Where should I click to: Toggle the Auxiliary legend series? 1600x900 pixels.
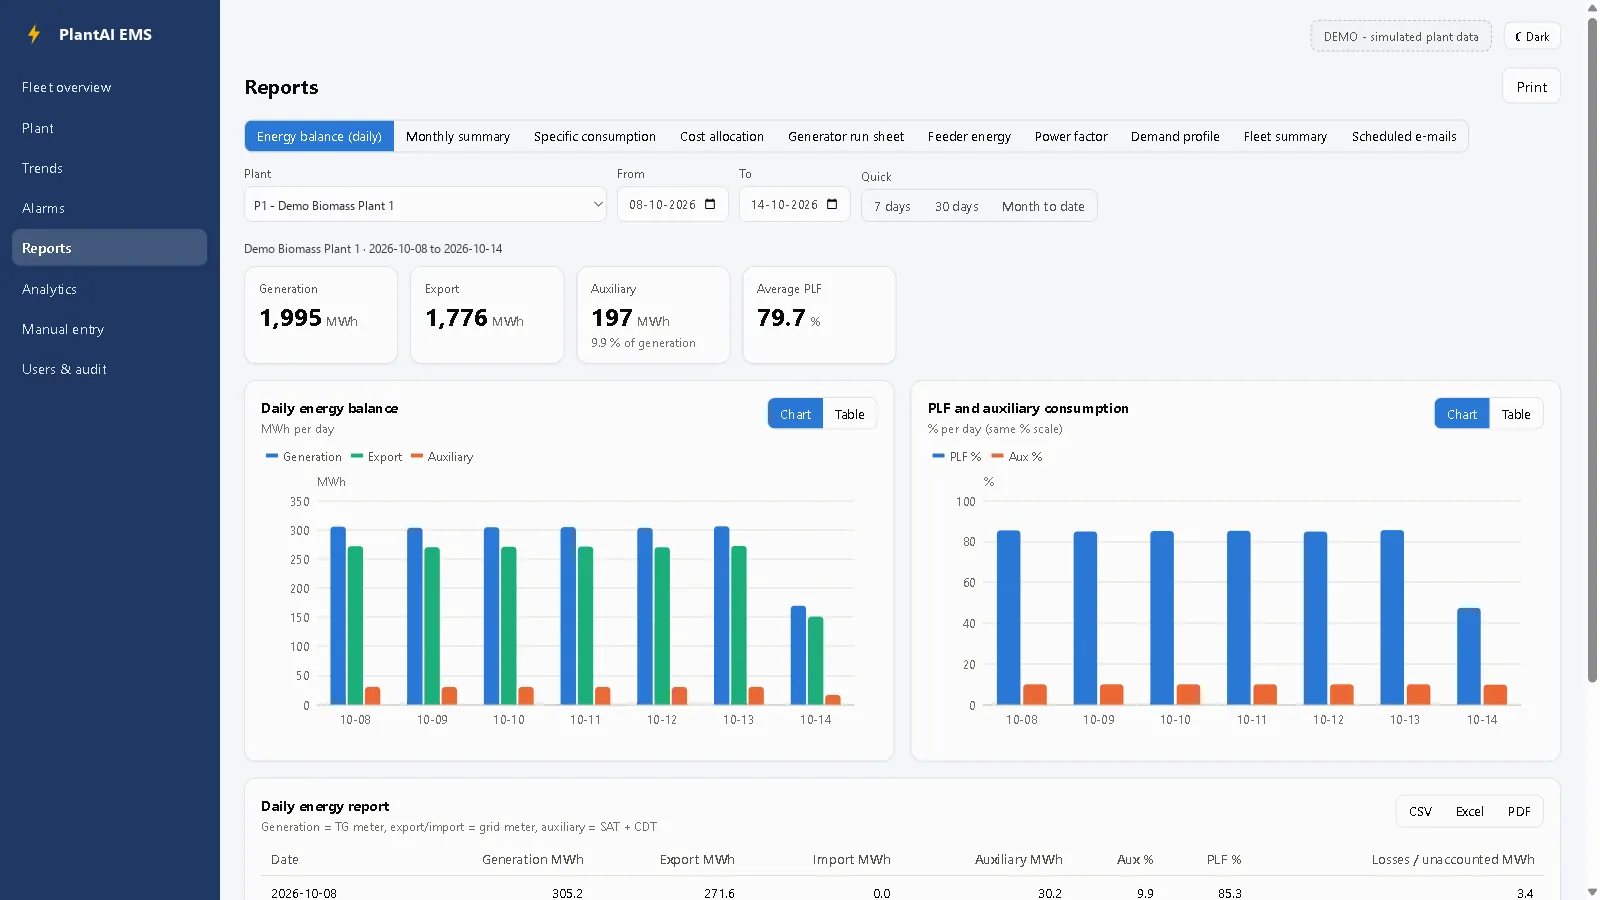click(x=442, y=456)
